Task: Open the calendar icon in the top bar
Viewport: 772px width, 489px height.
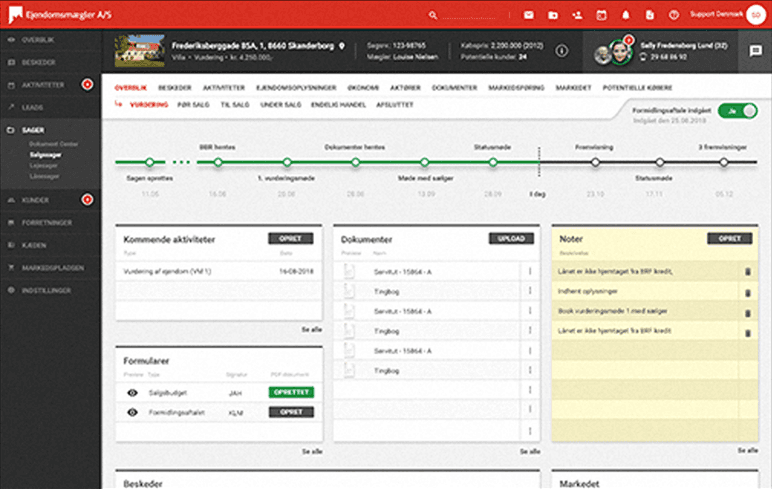Action: [601, 15]
